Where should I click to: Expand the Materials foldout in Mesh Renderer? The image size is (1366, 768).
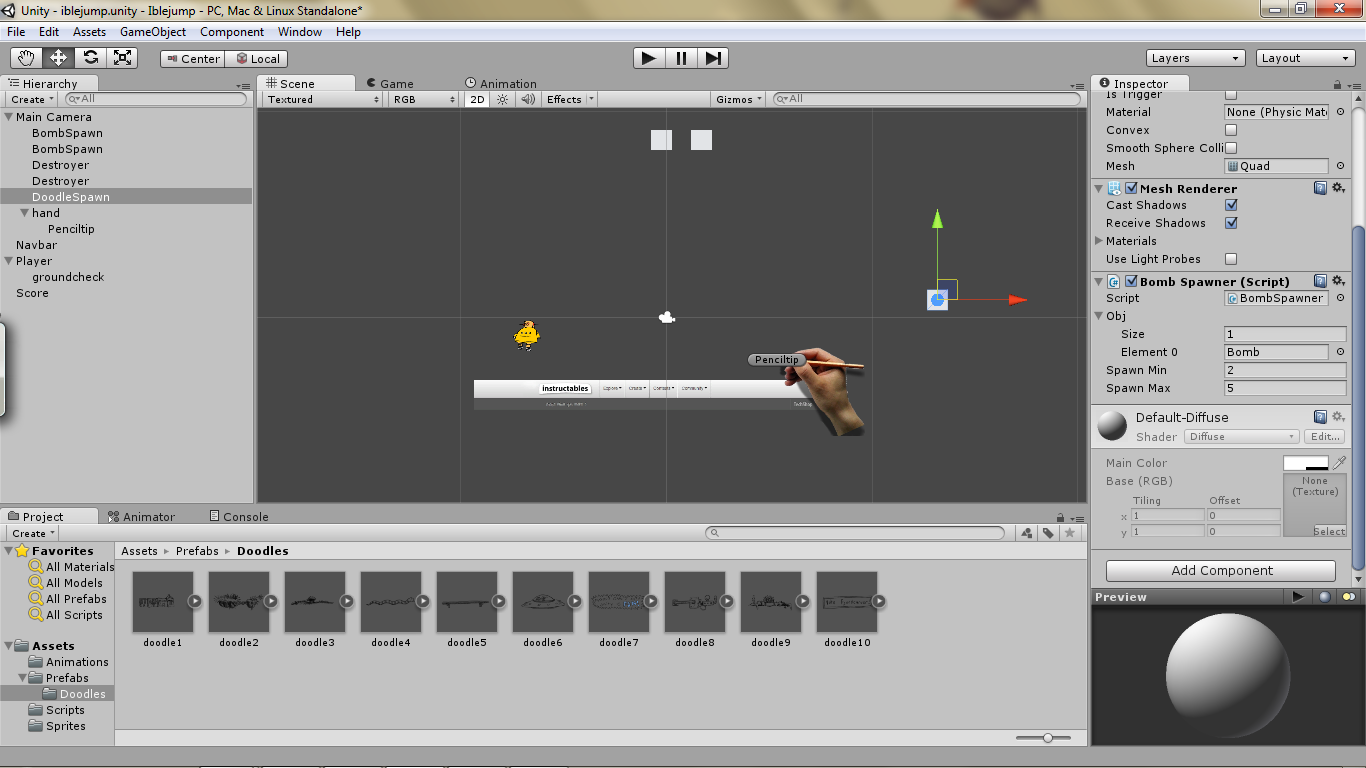1099,241
